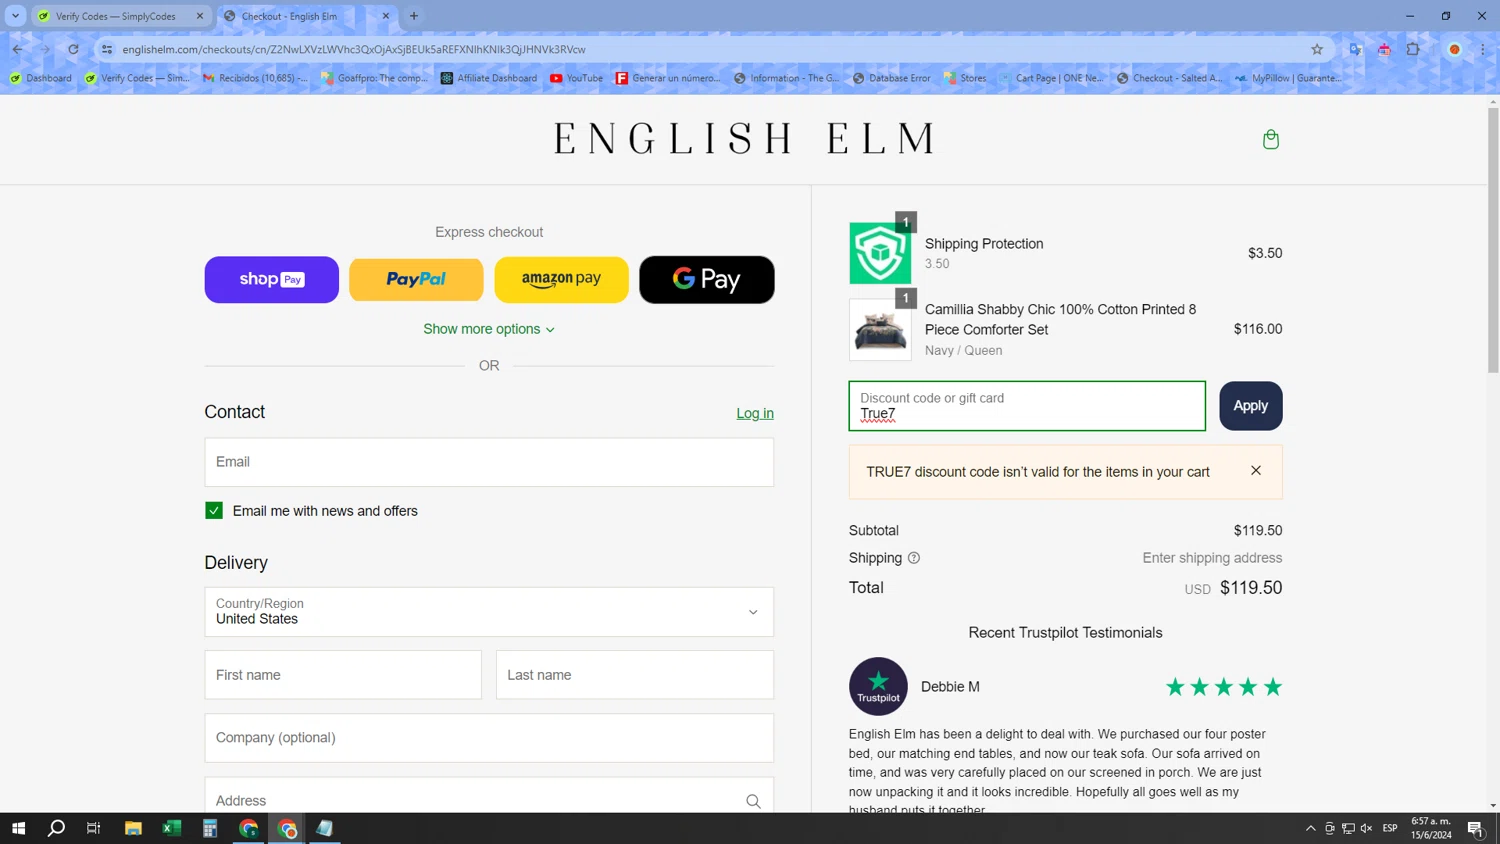
Task: Pay with PayPal button
Action: (x=416, y=279)
